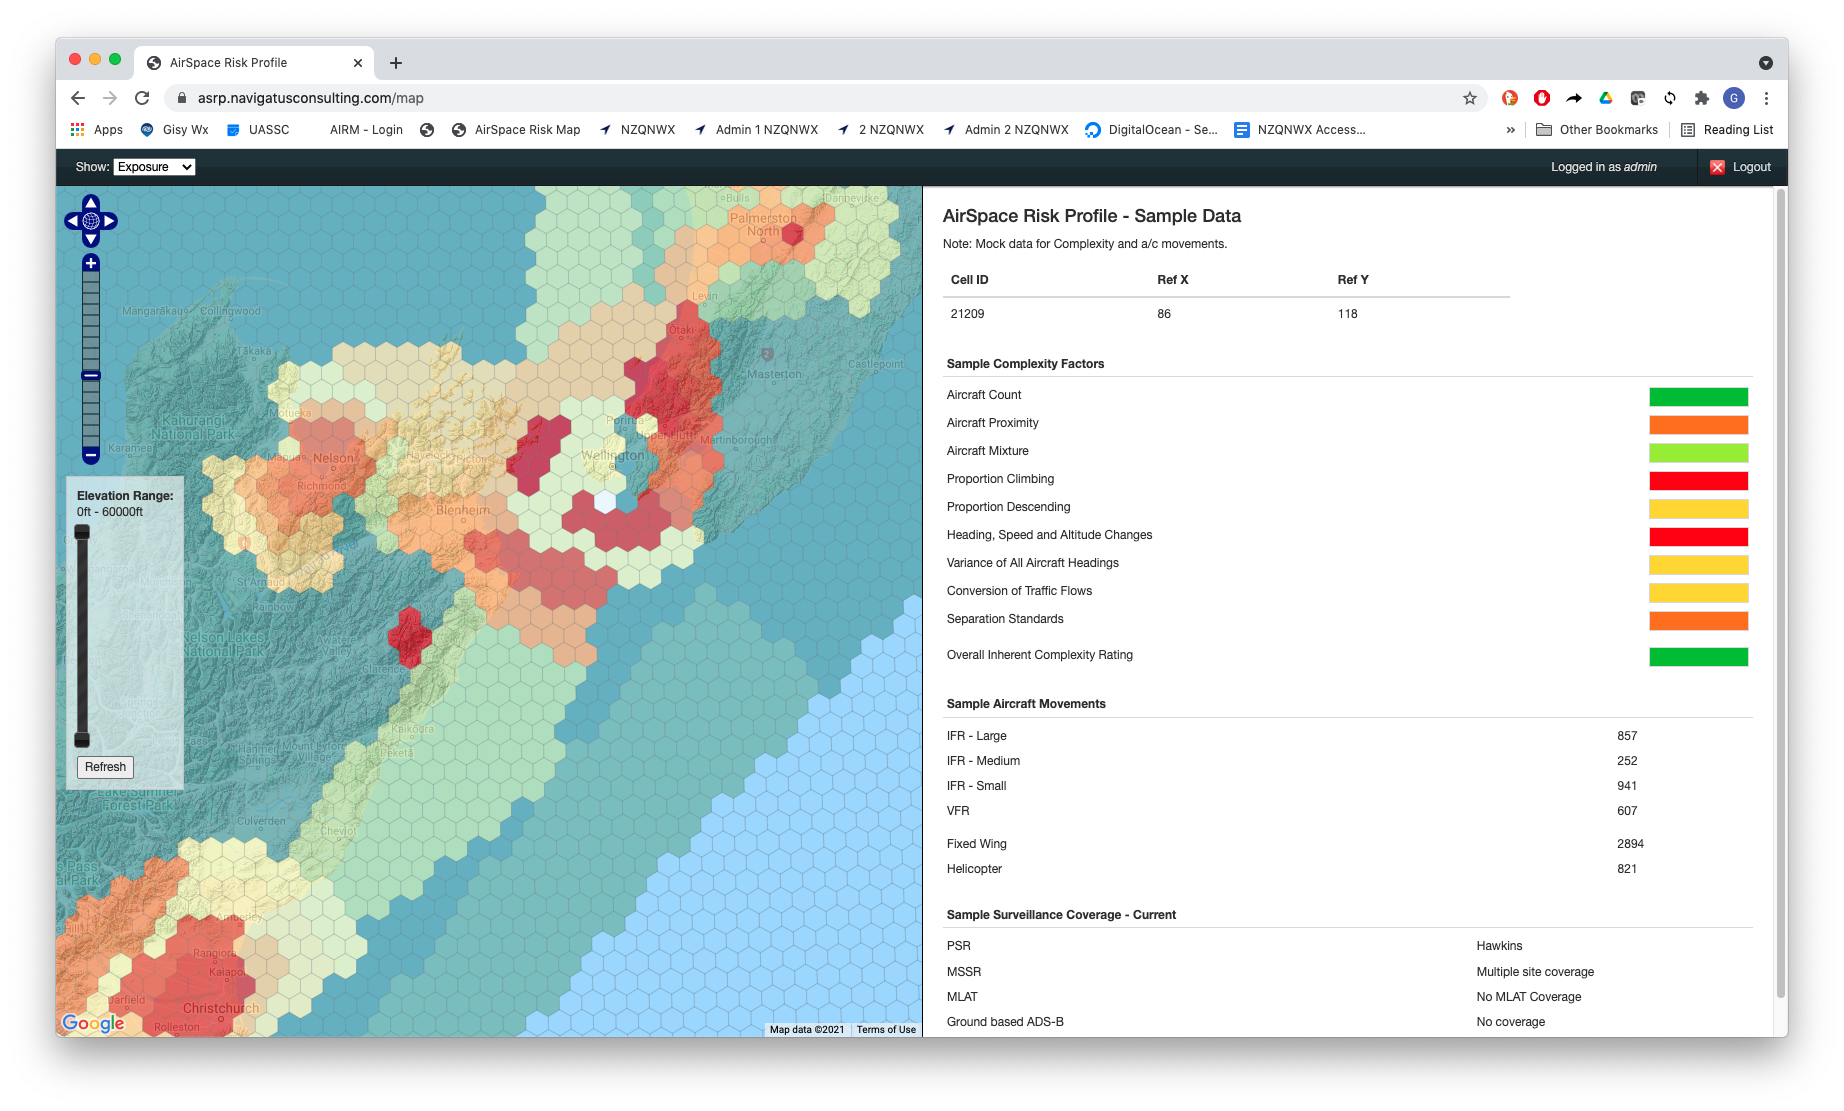The width and height of the screenshot is (1844, 1111).
Task: Click the IFR - Large value 857
Action: 1627,736
